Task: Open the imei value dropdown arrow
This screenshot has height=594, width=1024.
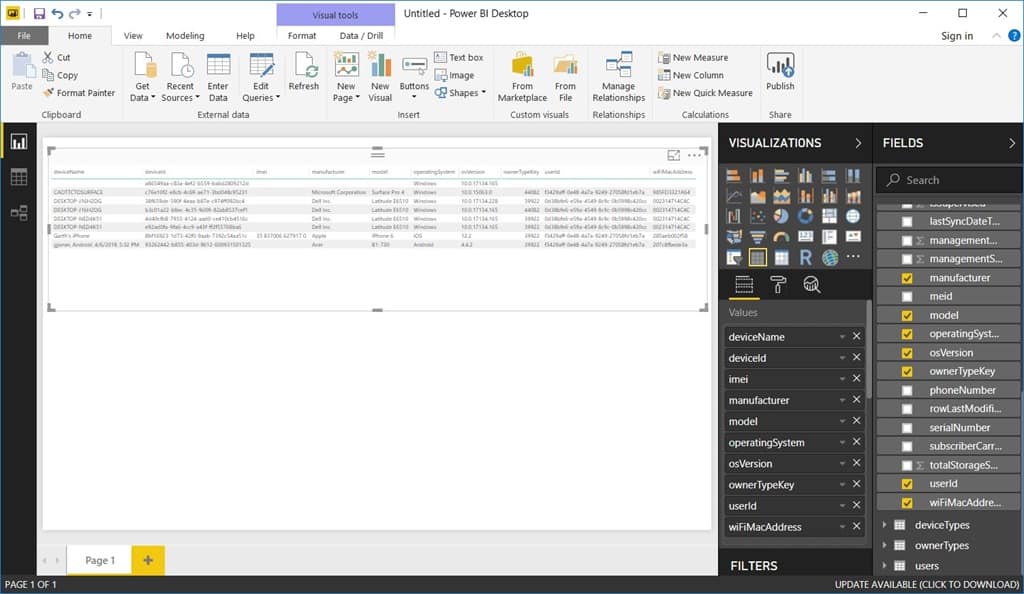Action: tap(842, 379)
